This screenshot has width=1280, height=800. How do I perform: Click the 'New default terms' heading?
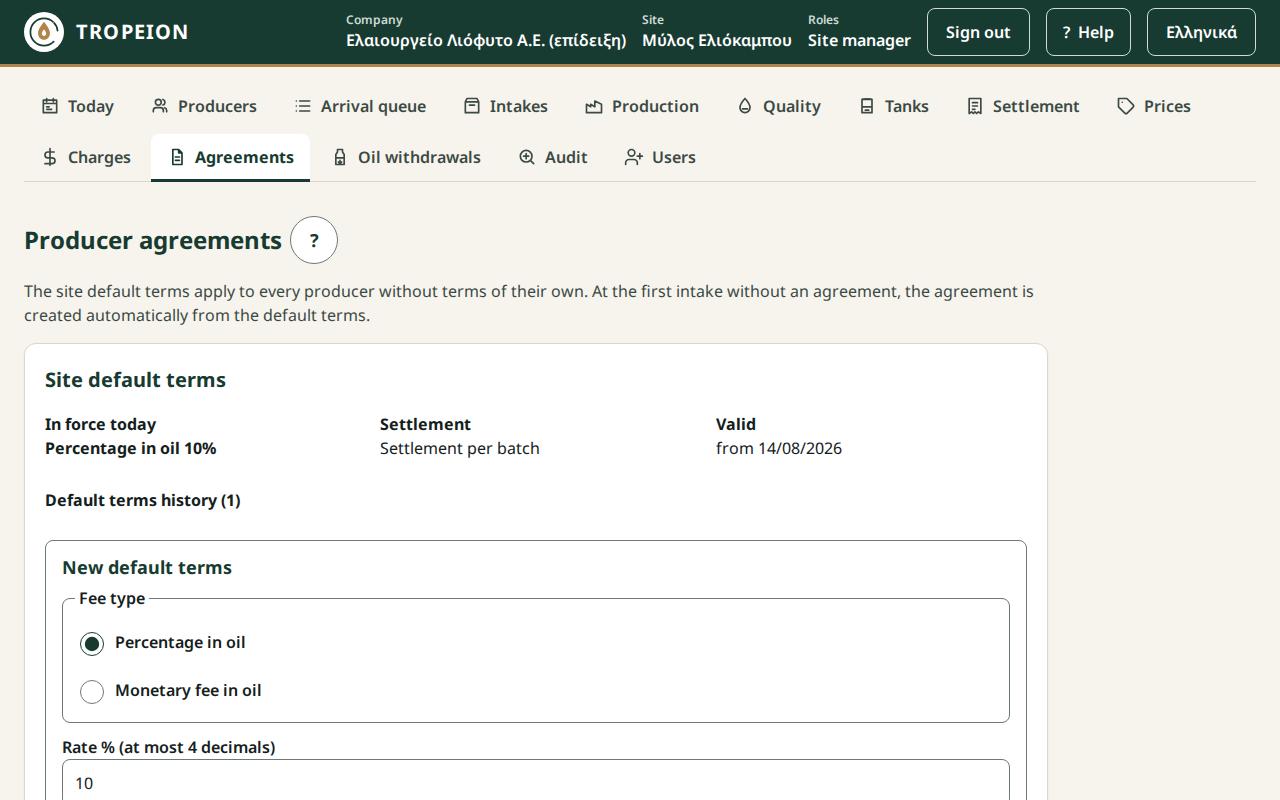tap(147, 567)
